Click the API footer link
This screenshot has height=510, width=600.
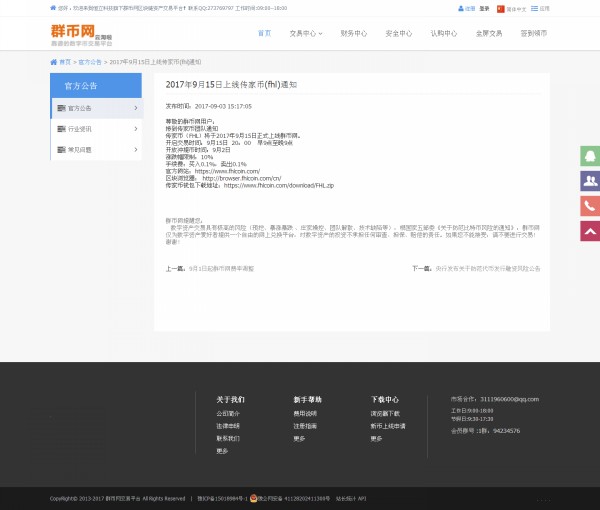click(362, 499)
